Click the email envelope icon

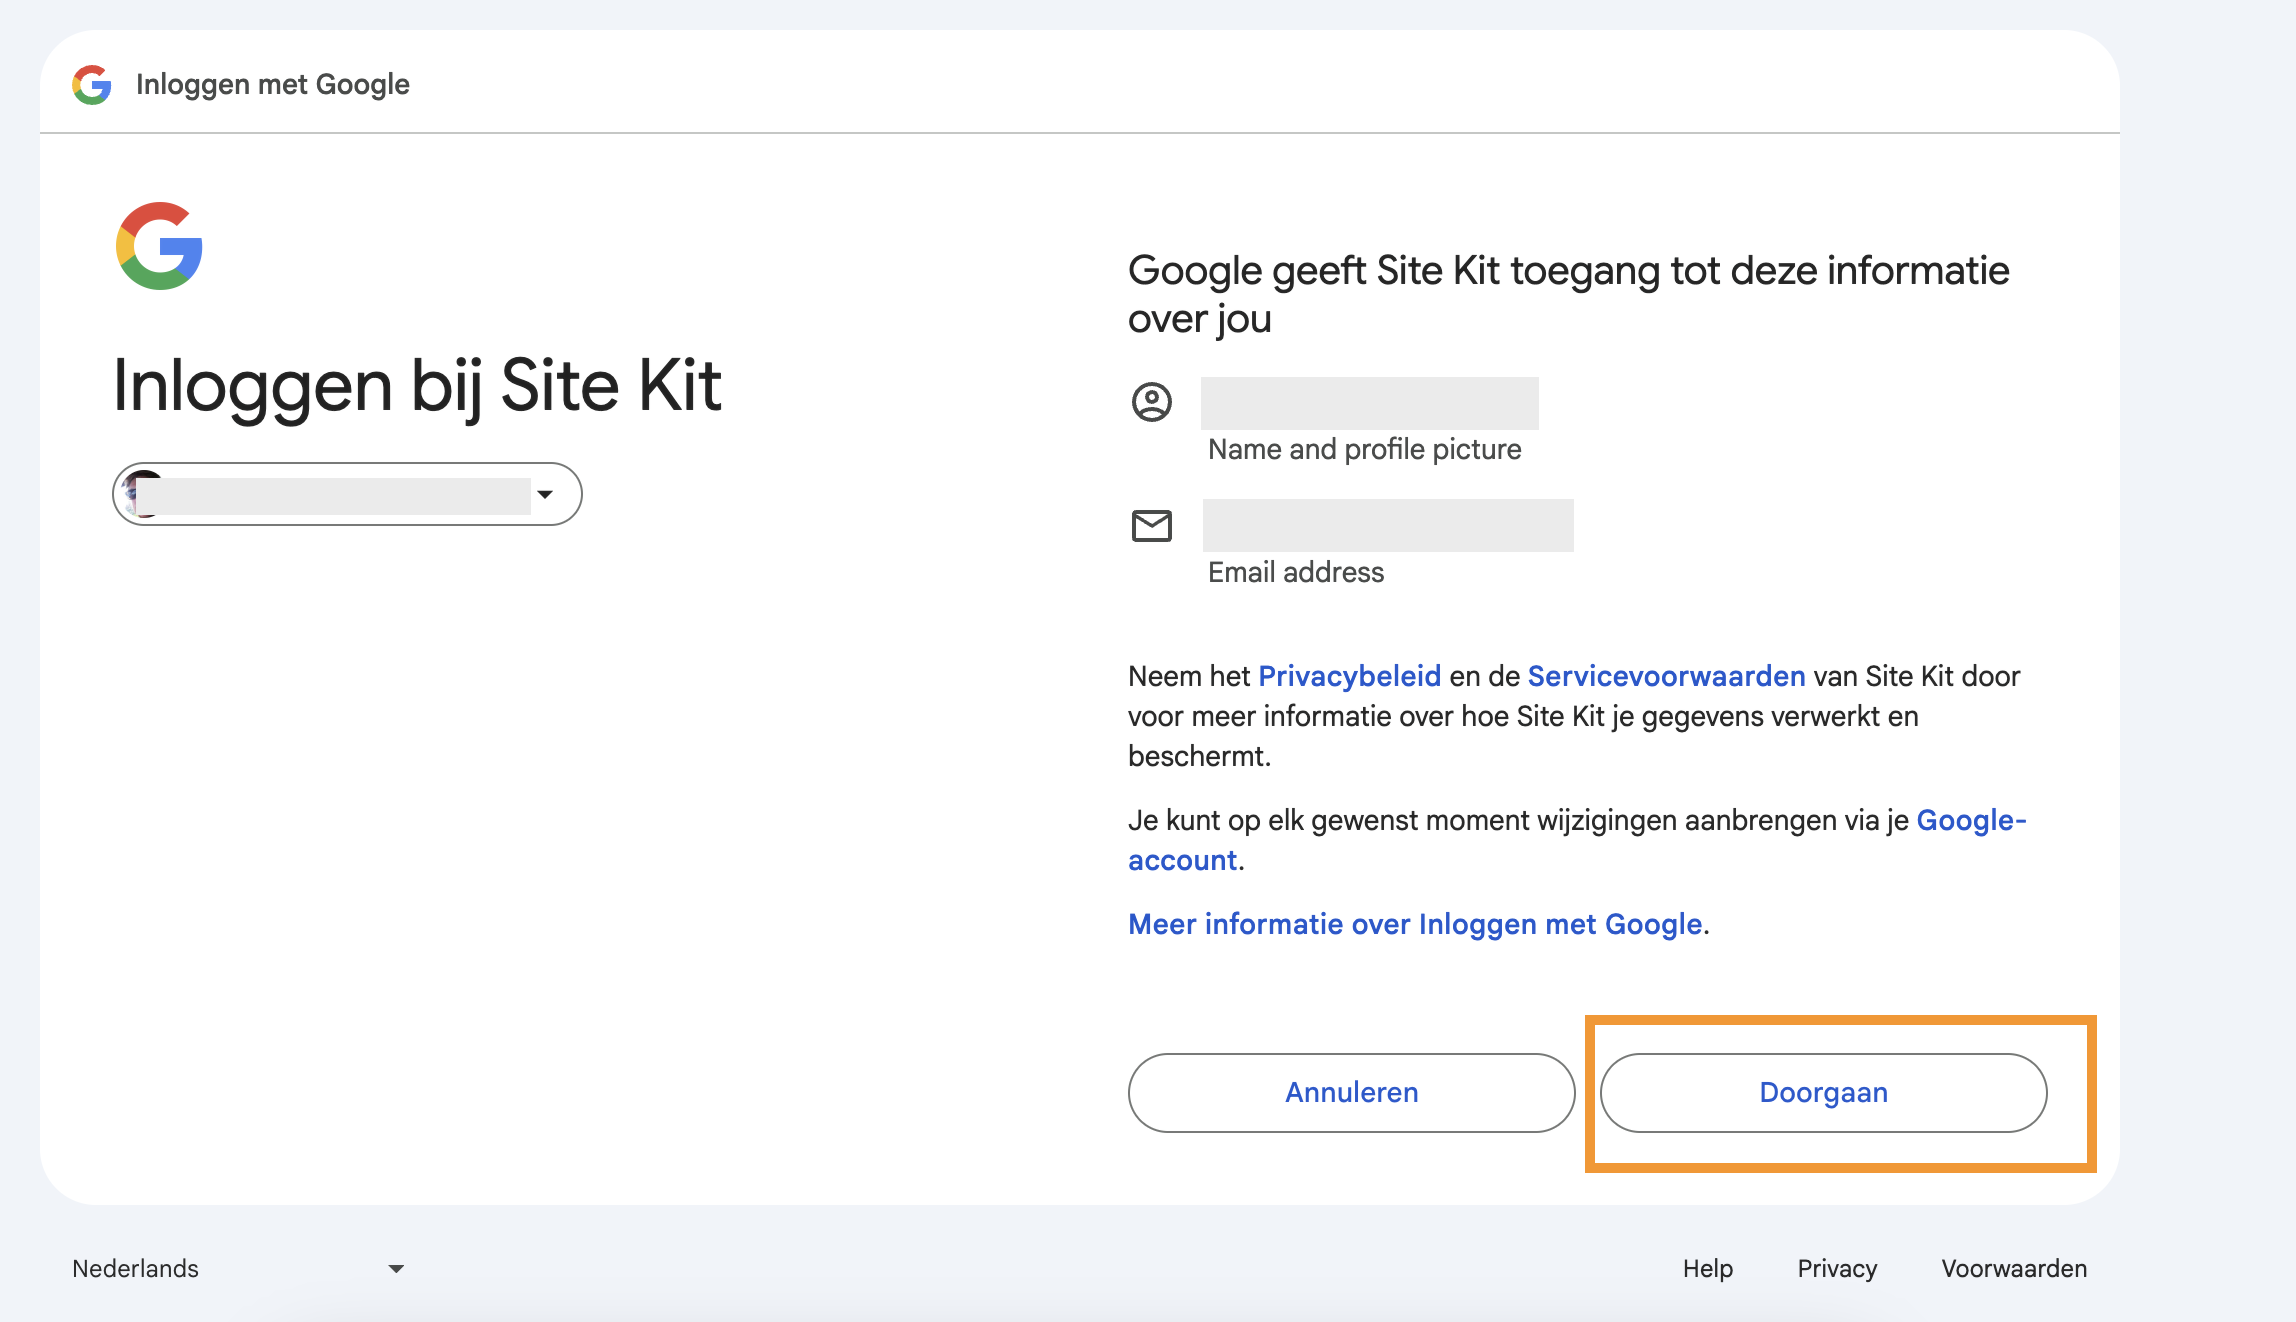click(x=1151, y=525)
